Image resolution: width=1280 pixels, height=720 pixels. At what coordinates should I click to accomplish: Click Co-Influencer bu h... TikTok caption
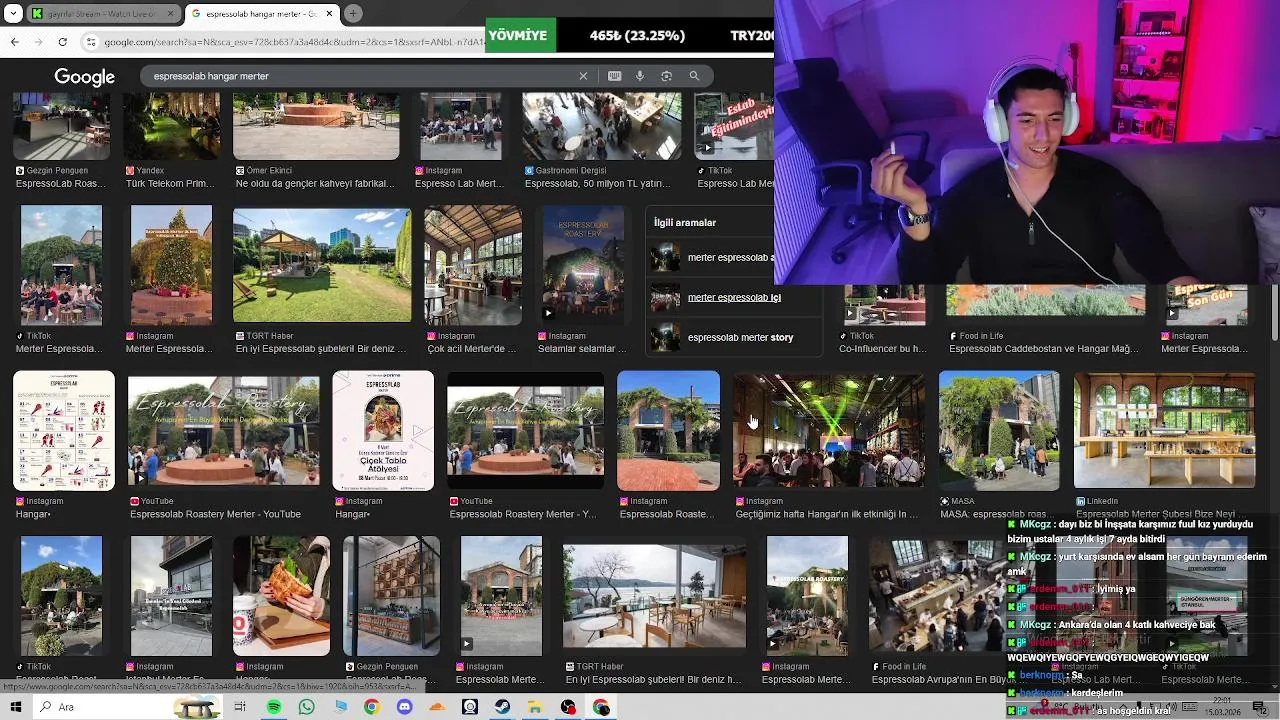click(x=882, y=349)
